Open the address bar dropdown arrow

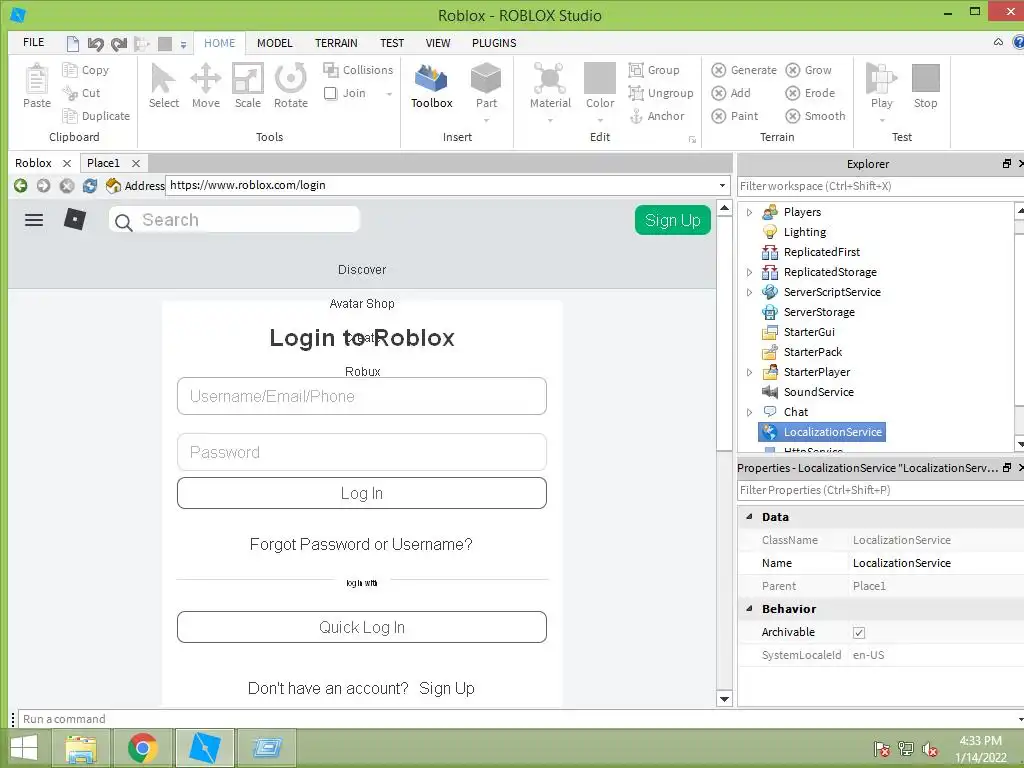pos(722,185)
